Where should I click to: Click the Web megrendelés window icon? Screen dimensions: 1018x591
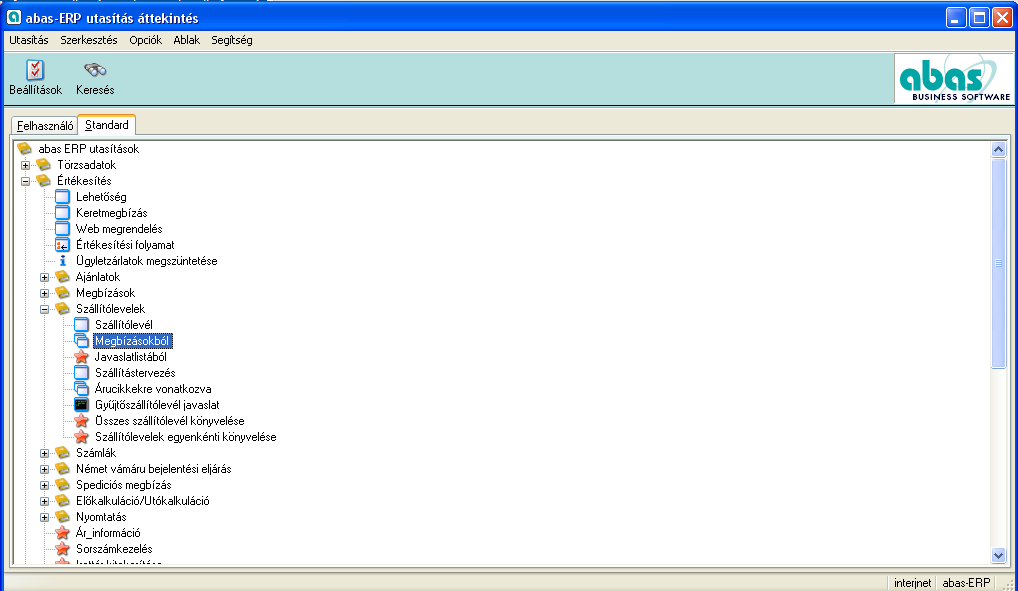coord(62,229)
